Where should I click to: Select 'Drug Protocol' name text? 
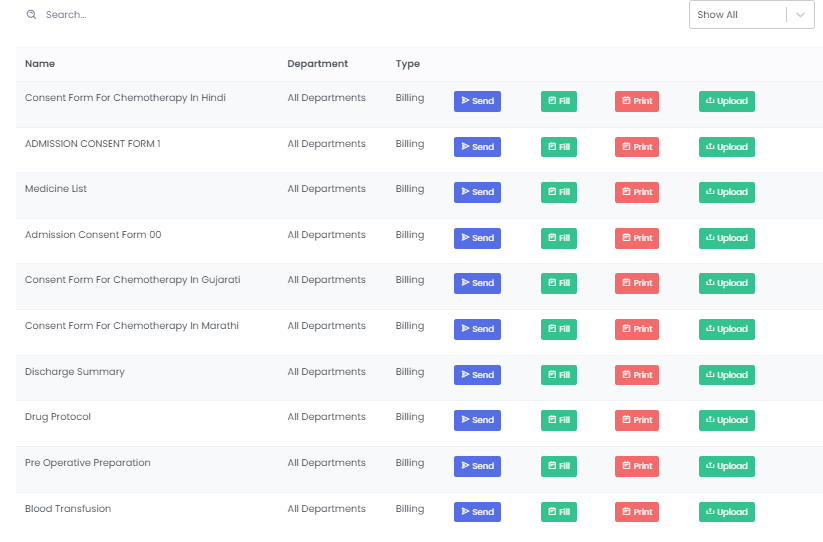tap(58, 417)
